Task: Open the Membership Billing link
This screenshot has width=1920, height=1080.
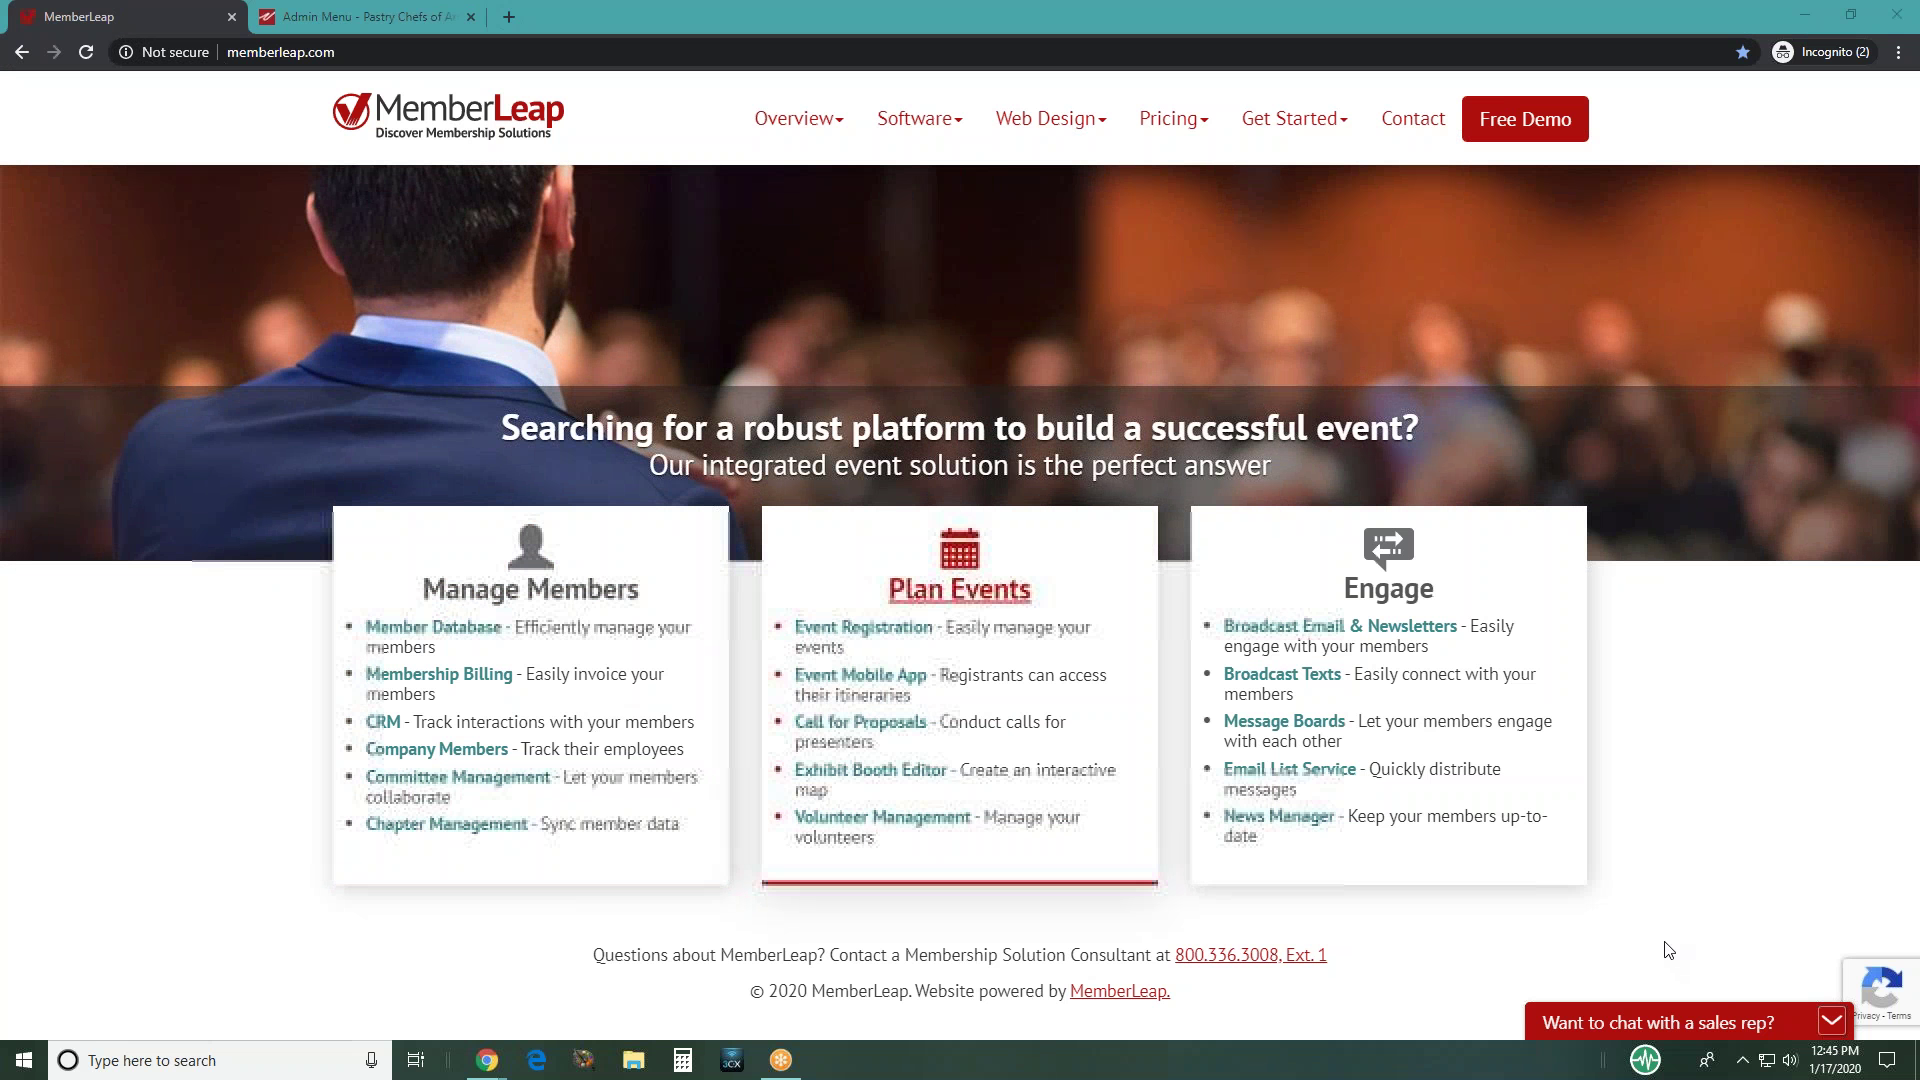Action: tap(439, 674)
